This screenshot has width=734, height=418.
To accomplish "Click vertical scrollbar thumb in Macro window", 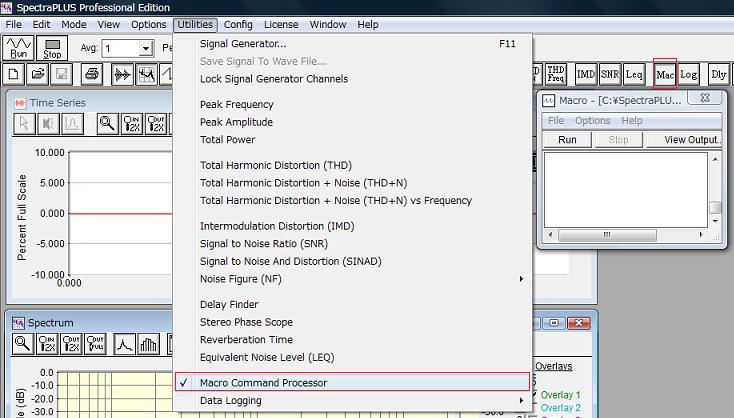I will click(x=715, y=207).
